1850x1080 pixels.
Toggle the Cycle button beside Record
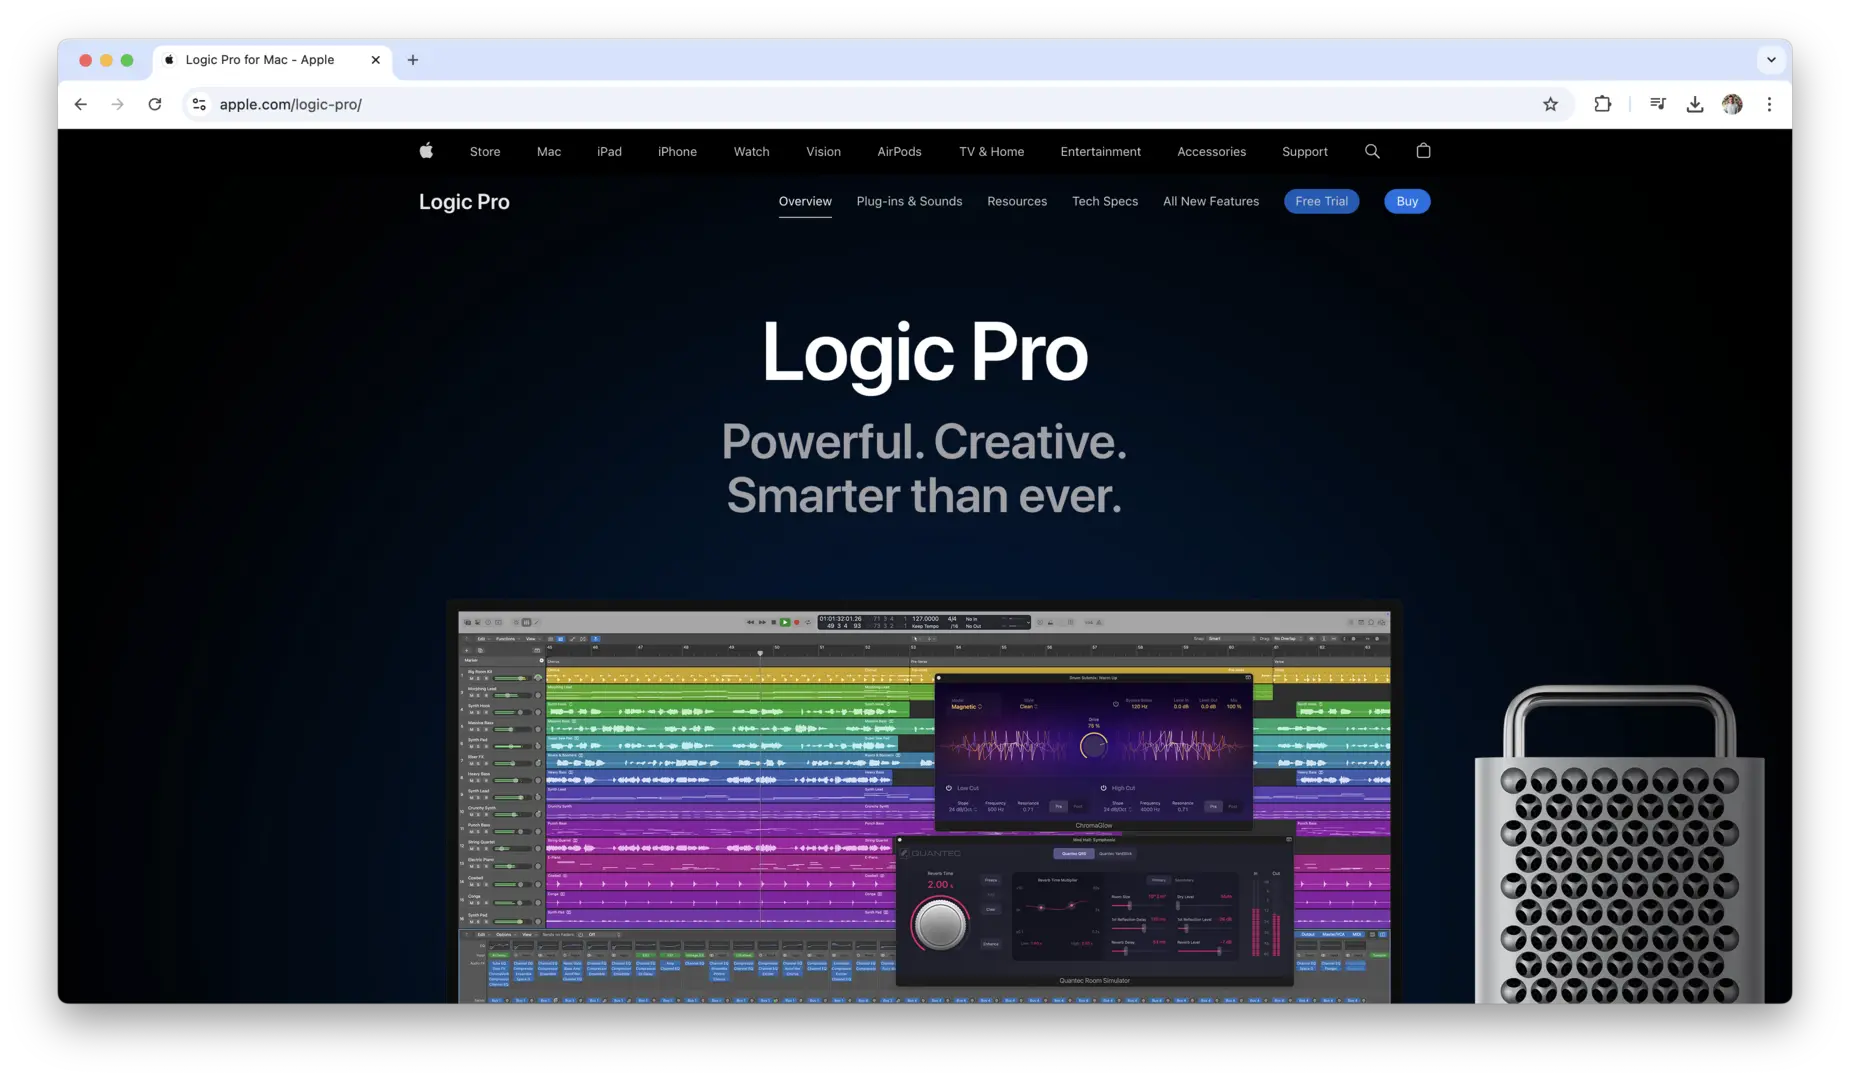(x=808, y=622)
